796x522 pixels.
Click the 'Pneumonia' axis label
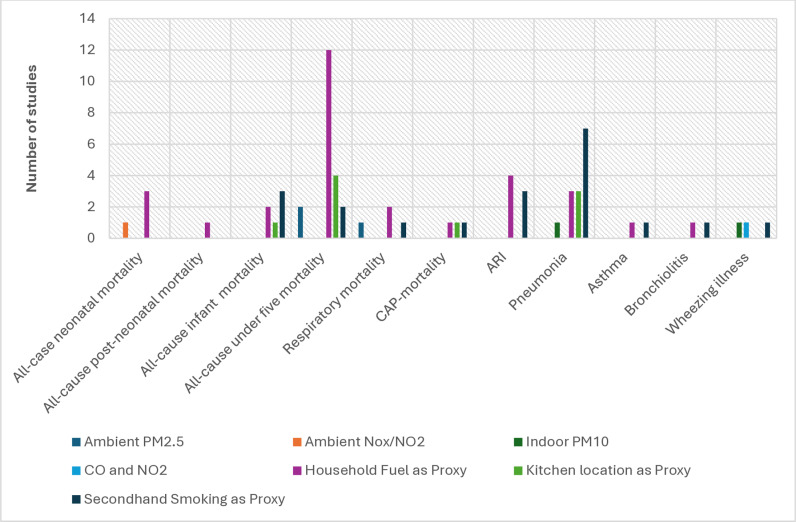pos(538,281)
